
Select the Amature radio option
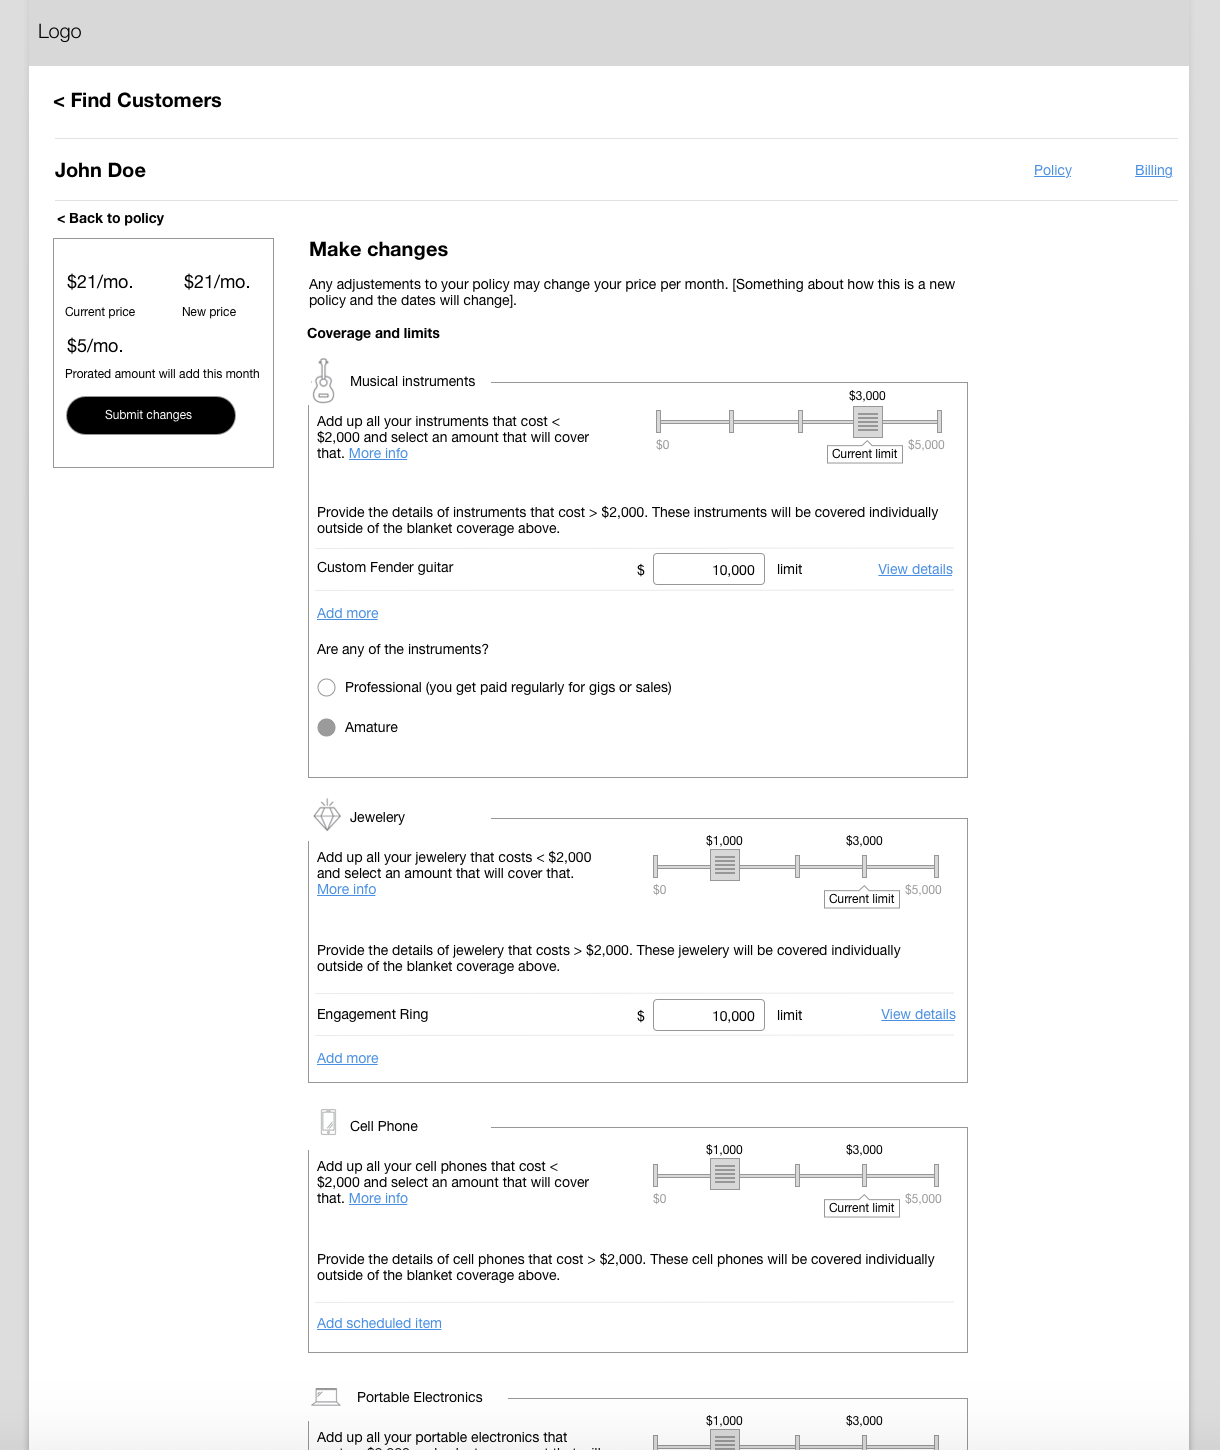326,728
